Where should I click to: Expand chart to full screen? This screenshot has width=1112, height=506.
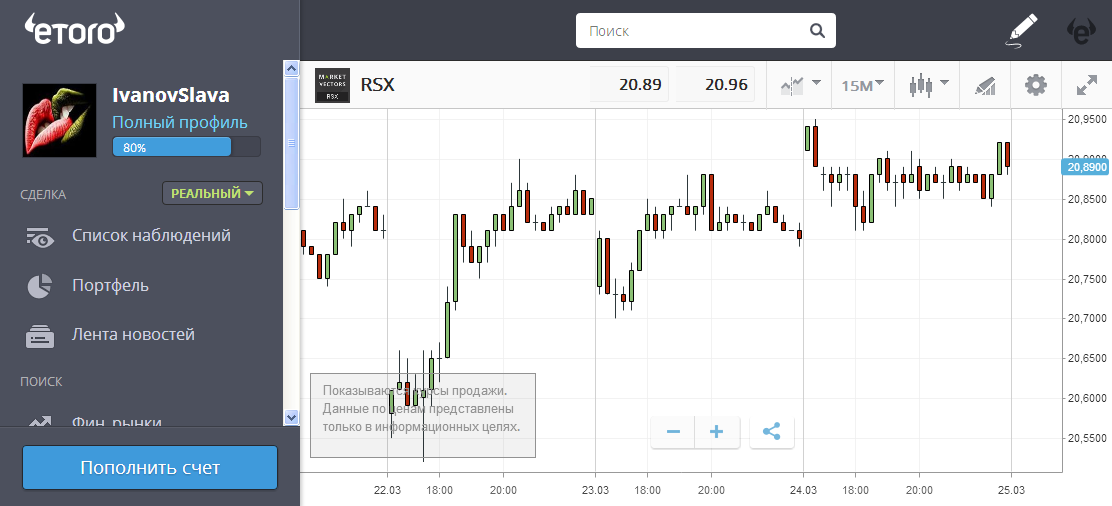click(1087, 86)
